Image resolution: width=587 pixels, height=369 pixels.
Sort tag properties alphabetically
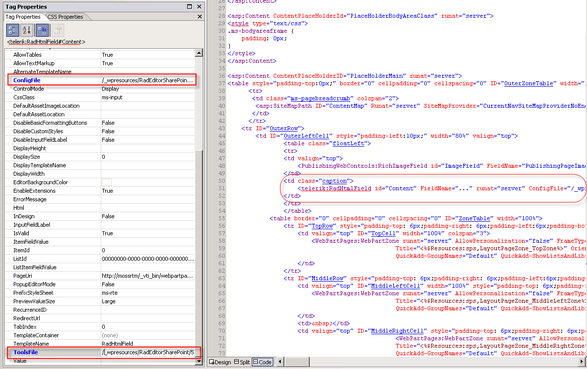tap(27, 30)
